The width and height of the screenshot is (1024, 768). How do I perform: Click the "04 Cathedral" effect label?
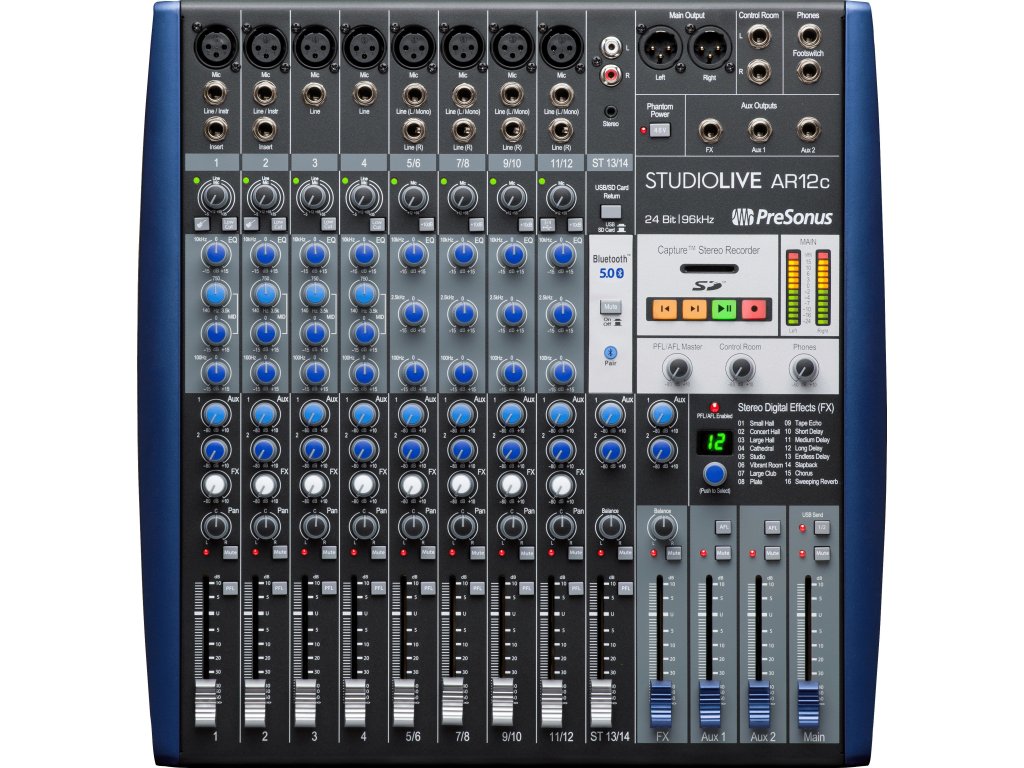point(756,448)
